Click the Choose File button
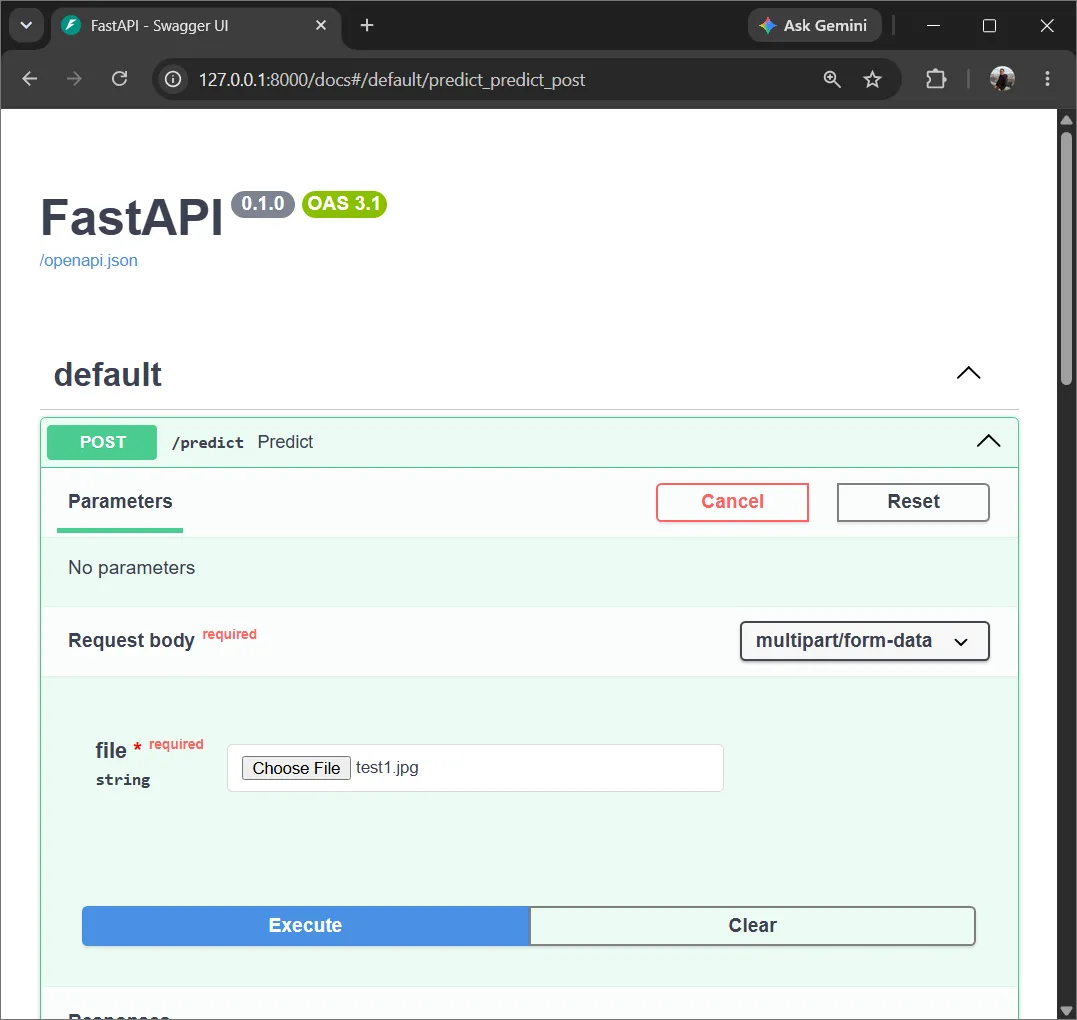 point(296,768)
